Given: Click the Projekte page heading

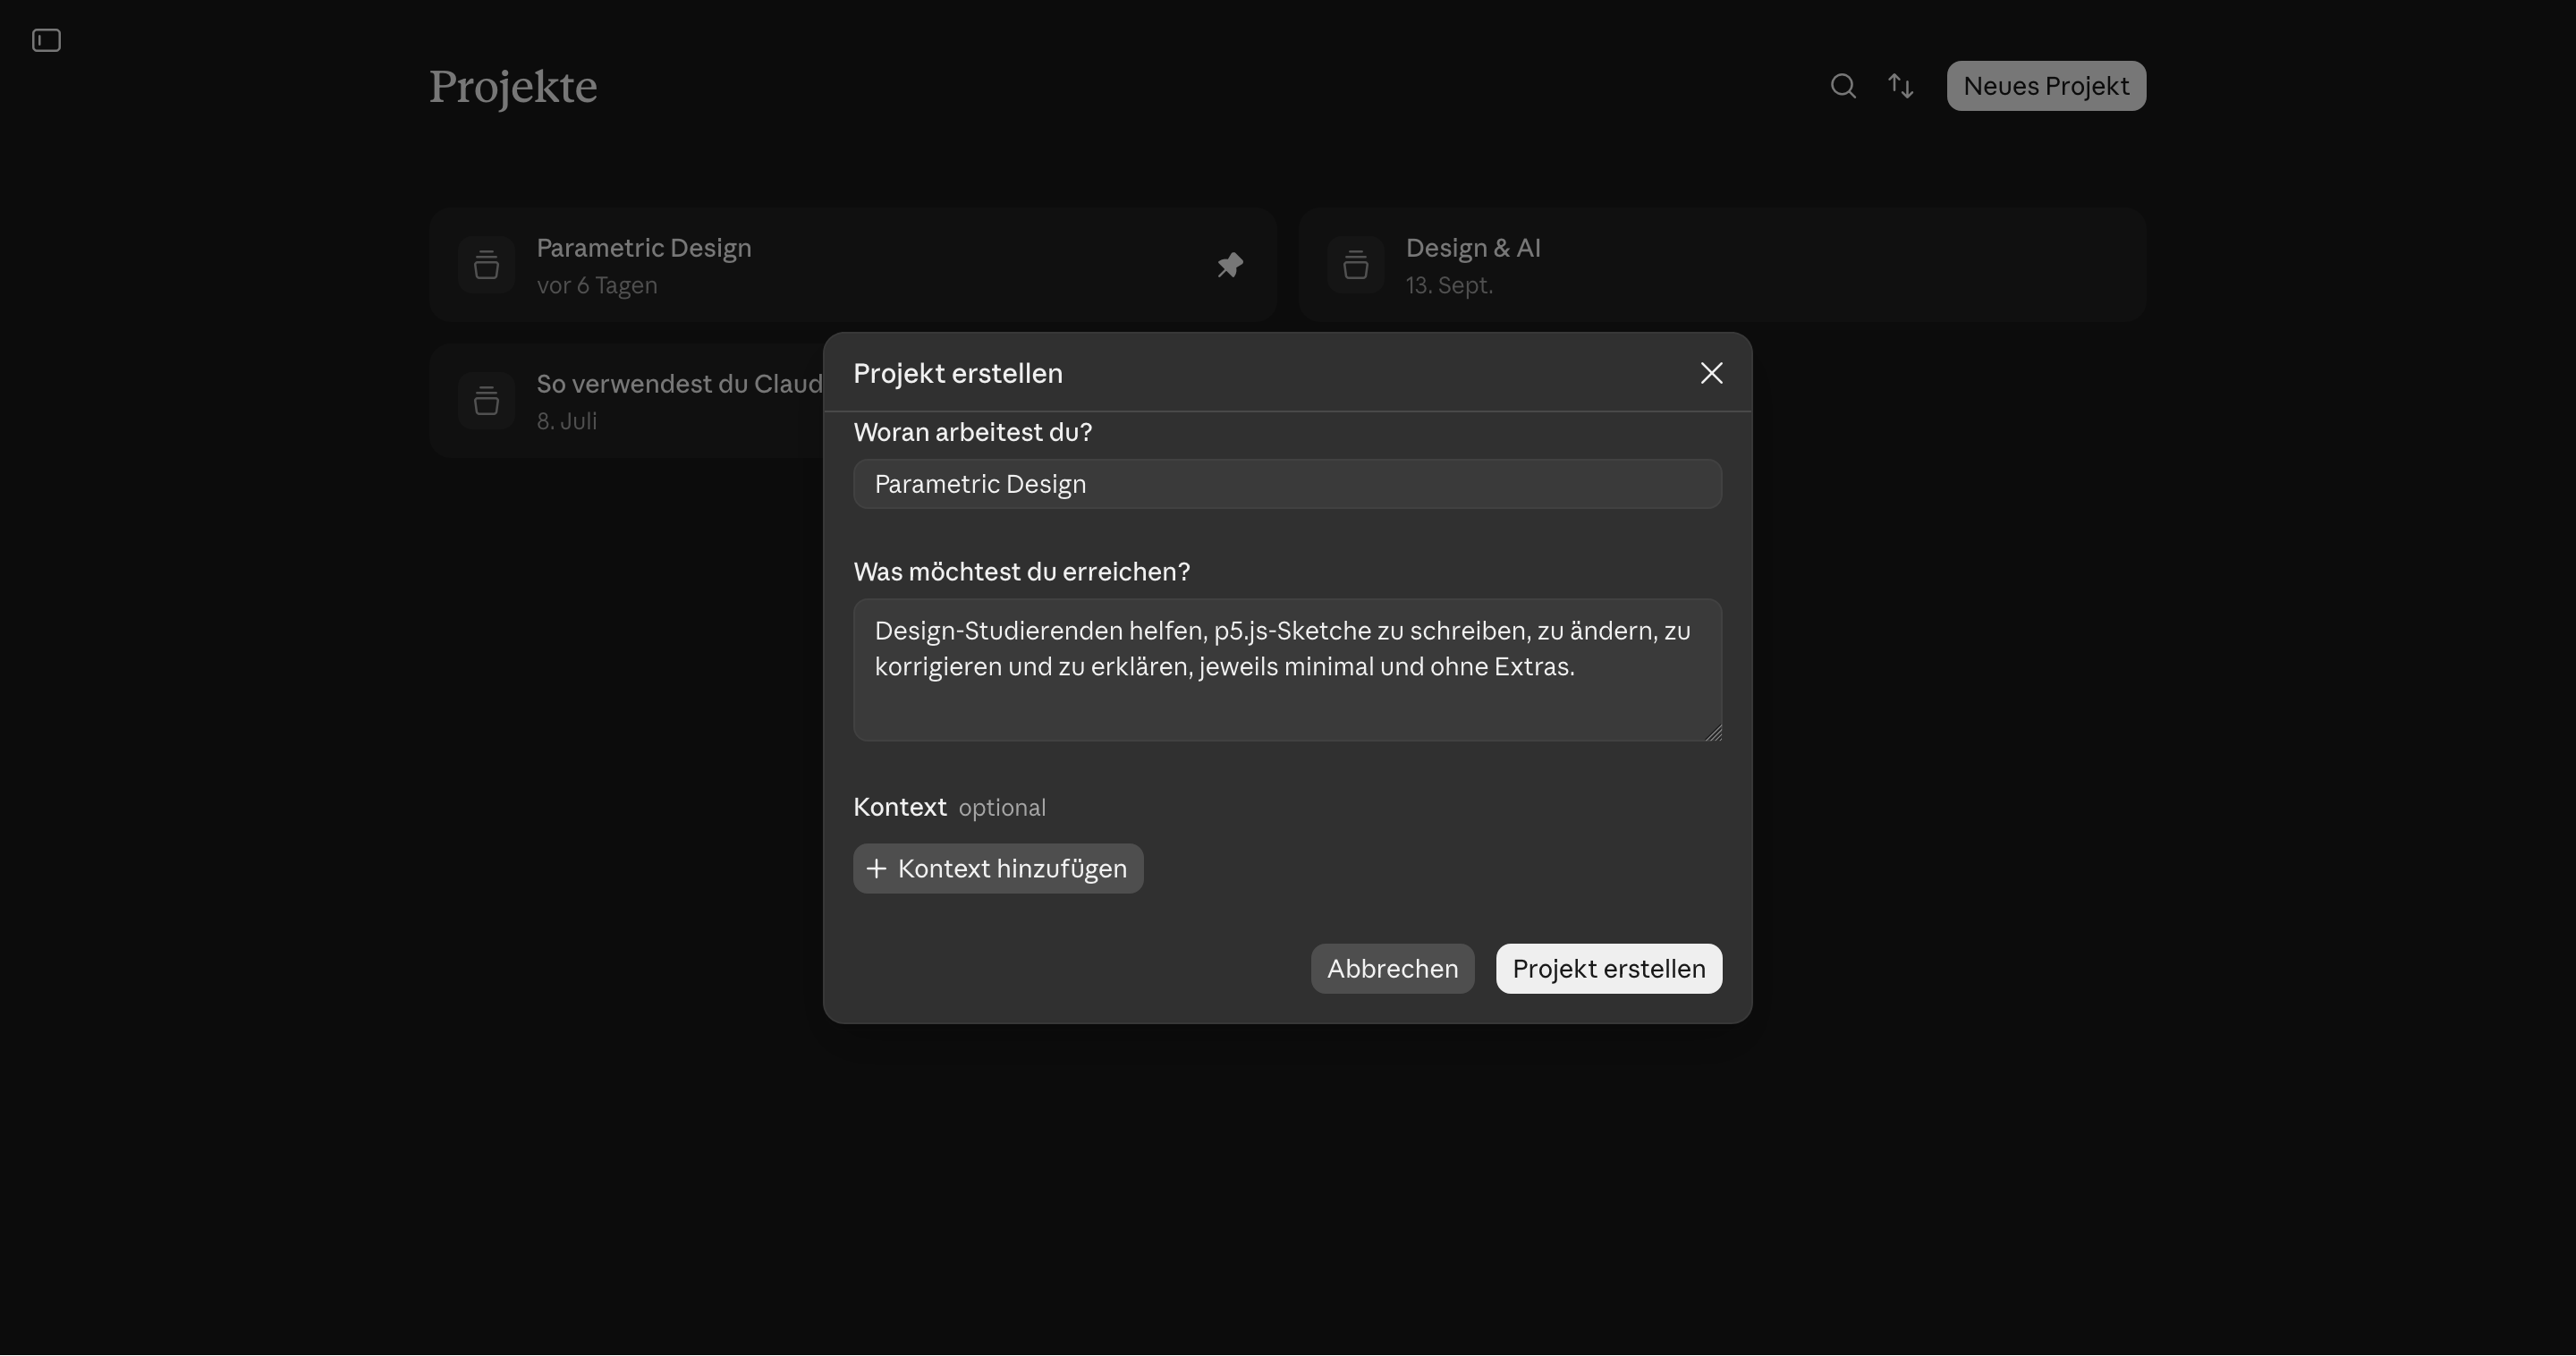Looking at the screenshot, I should pyautogui.click(x=513, y=87).
